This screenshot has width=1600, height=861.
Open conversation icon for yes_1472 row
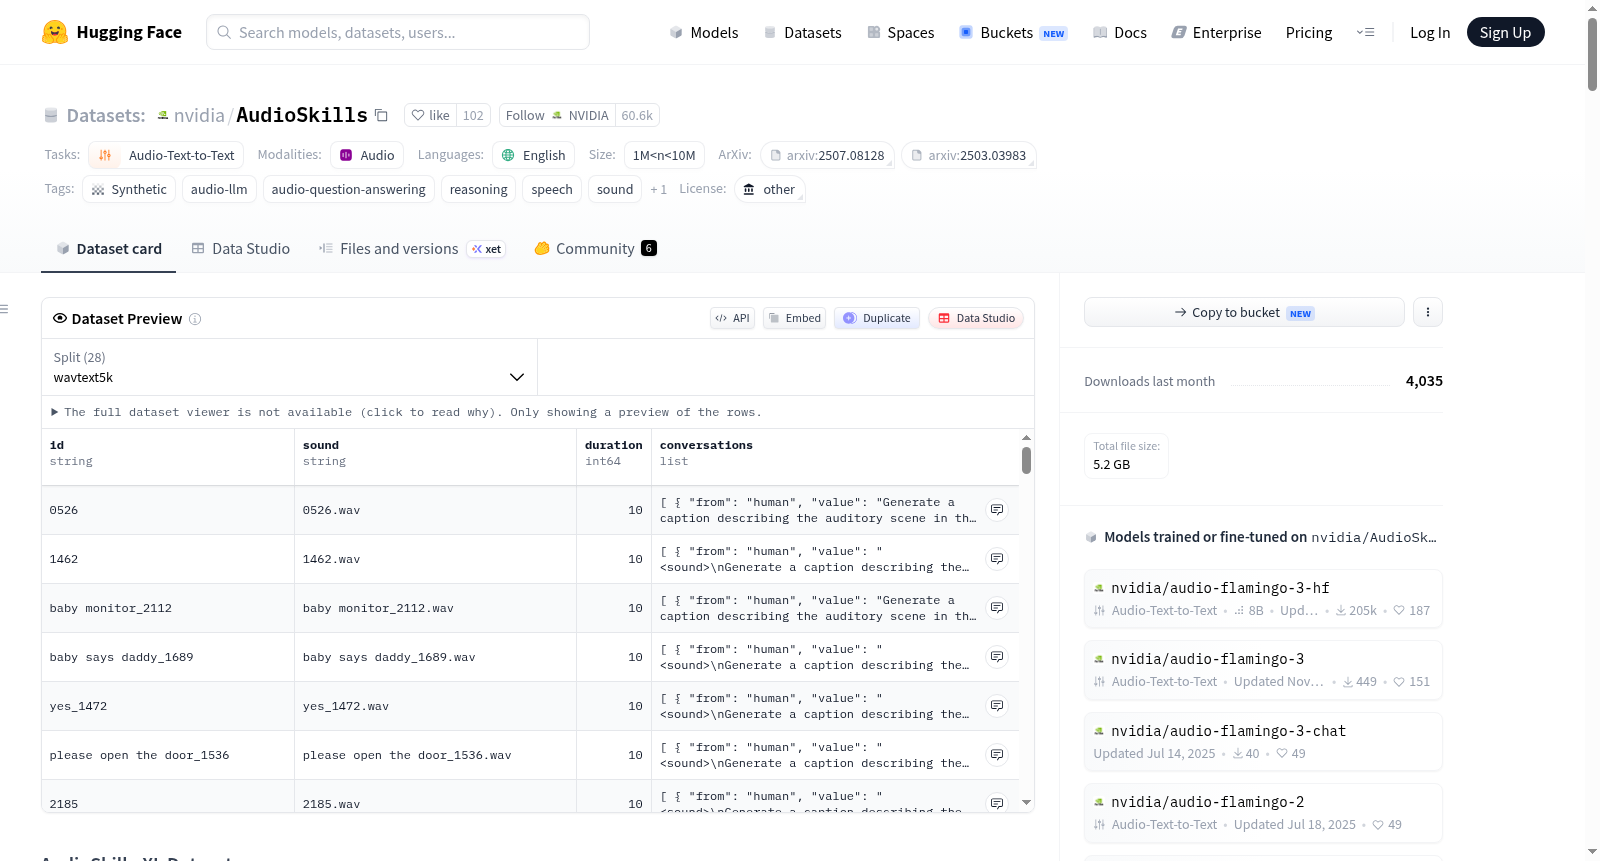click(997, 706)
